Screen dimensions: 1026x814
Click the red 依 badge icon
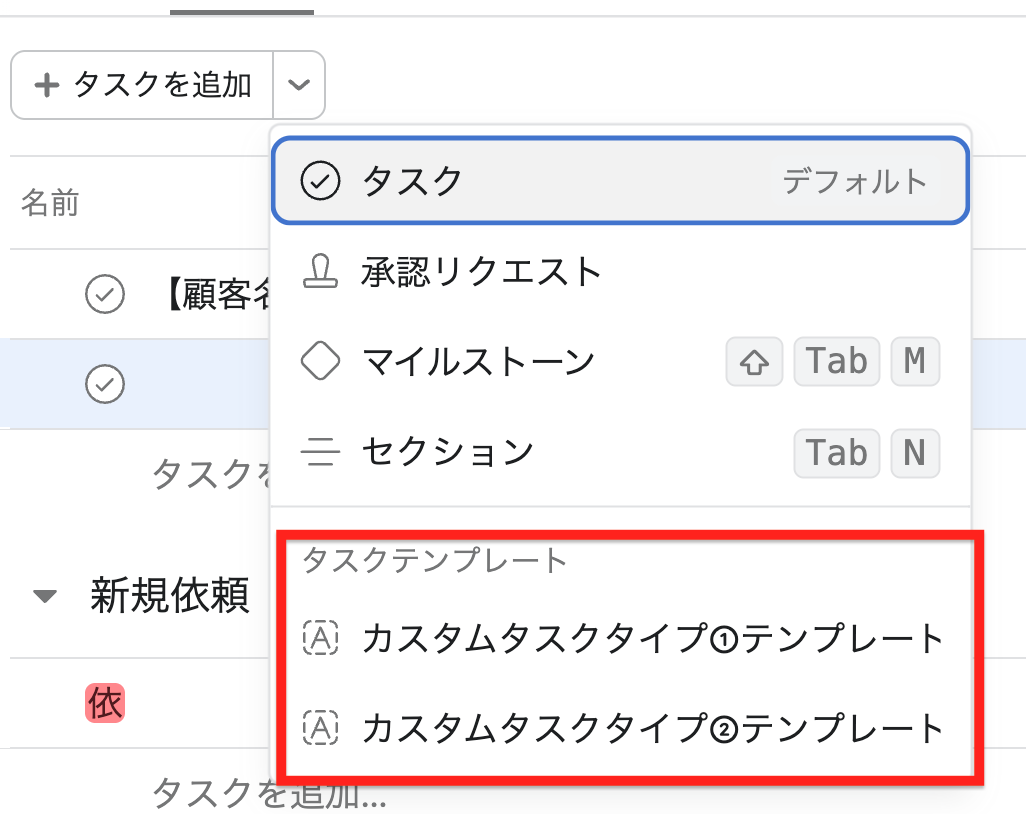[x=105, y=703]
